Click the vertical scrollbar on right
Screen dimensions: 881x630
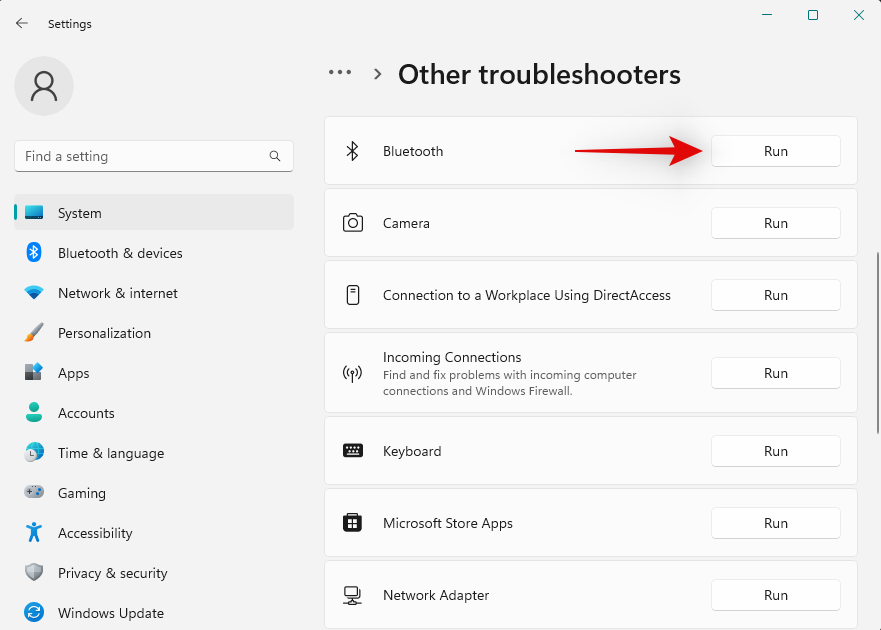(x=878, y=343)
